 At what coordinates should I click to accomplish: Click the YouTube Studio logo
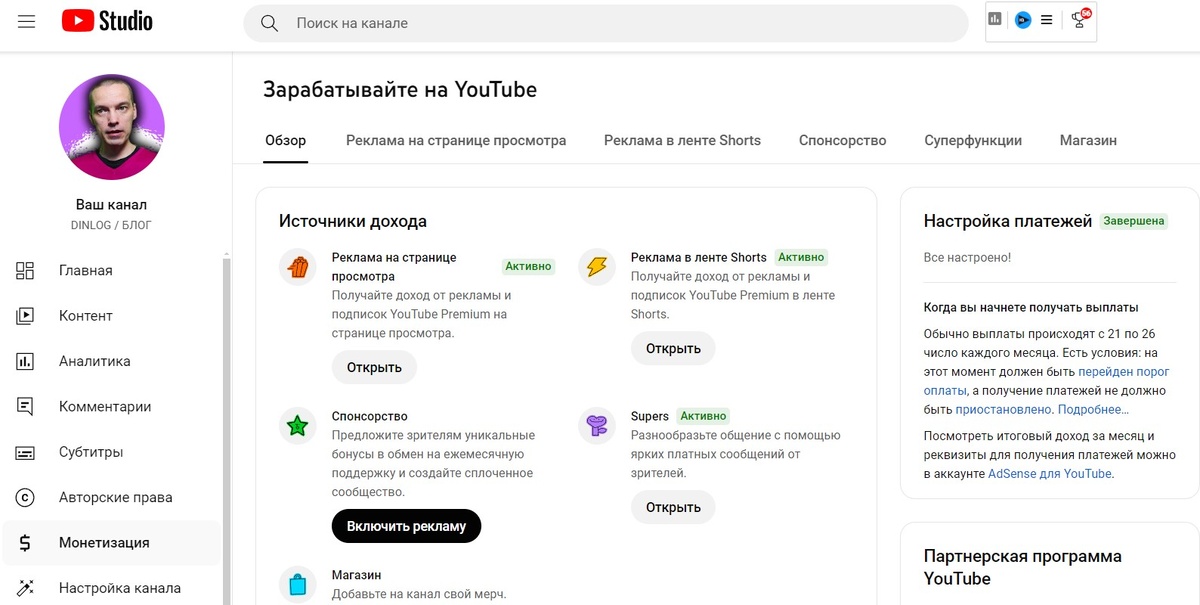pyautogui.click(x=107, y=21)
